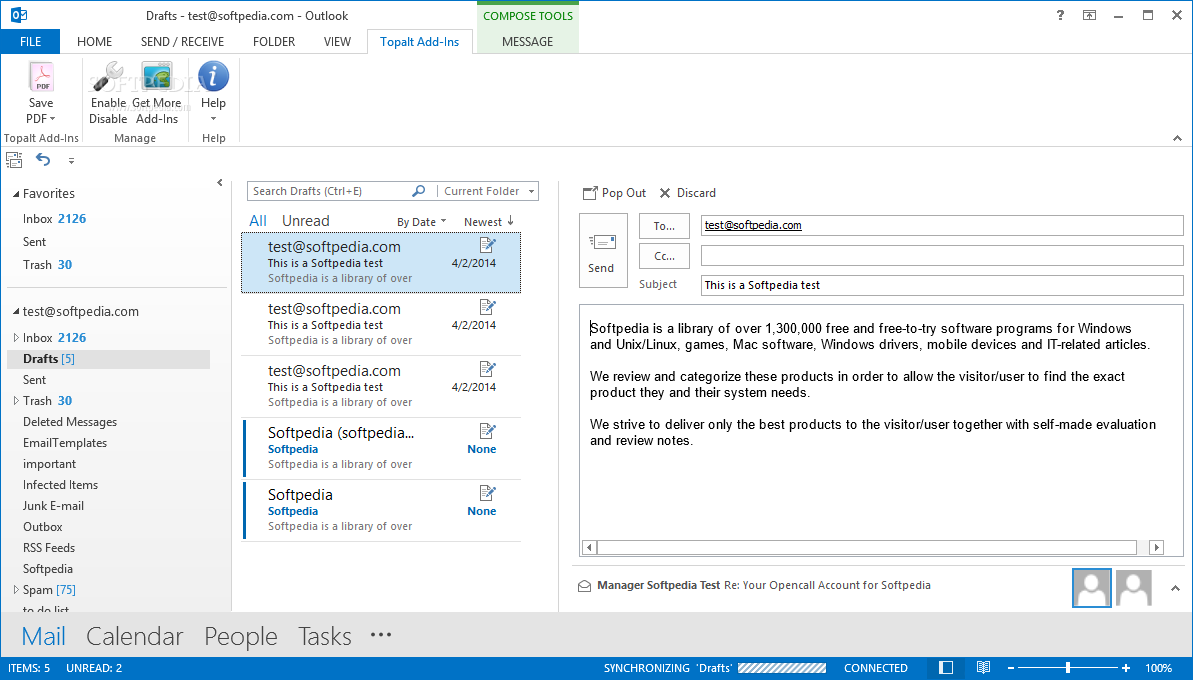Open the Customize Quick Access Toolbar arrow
The height and width of the screenshot is (680, 1193).
[72, 160]
